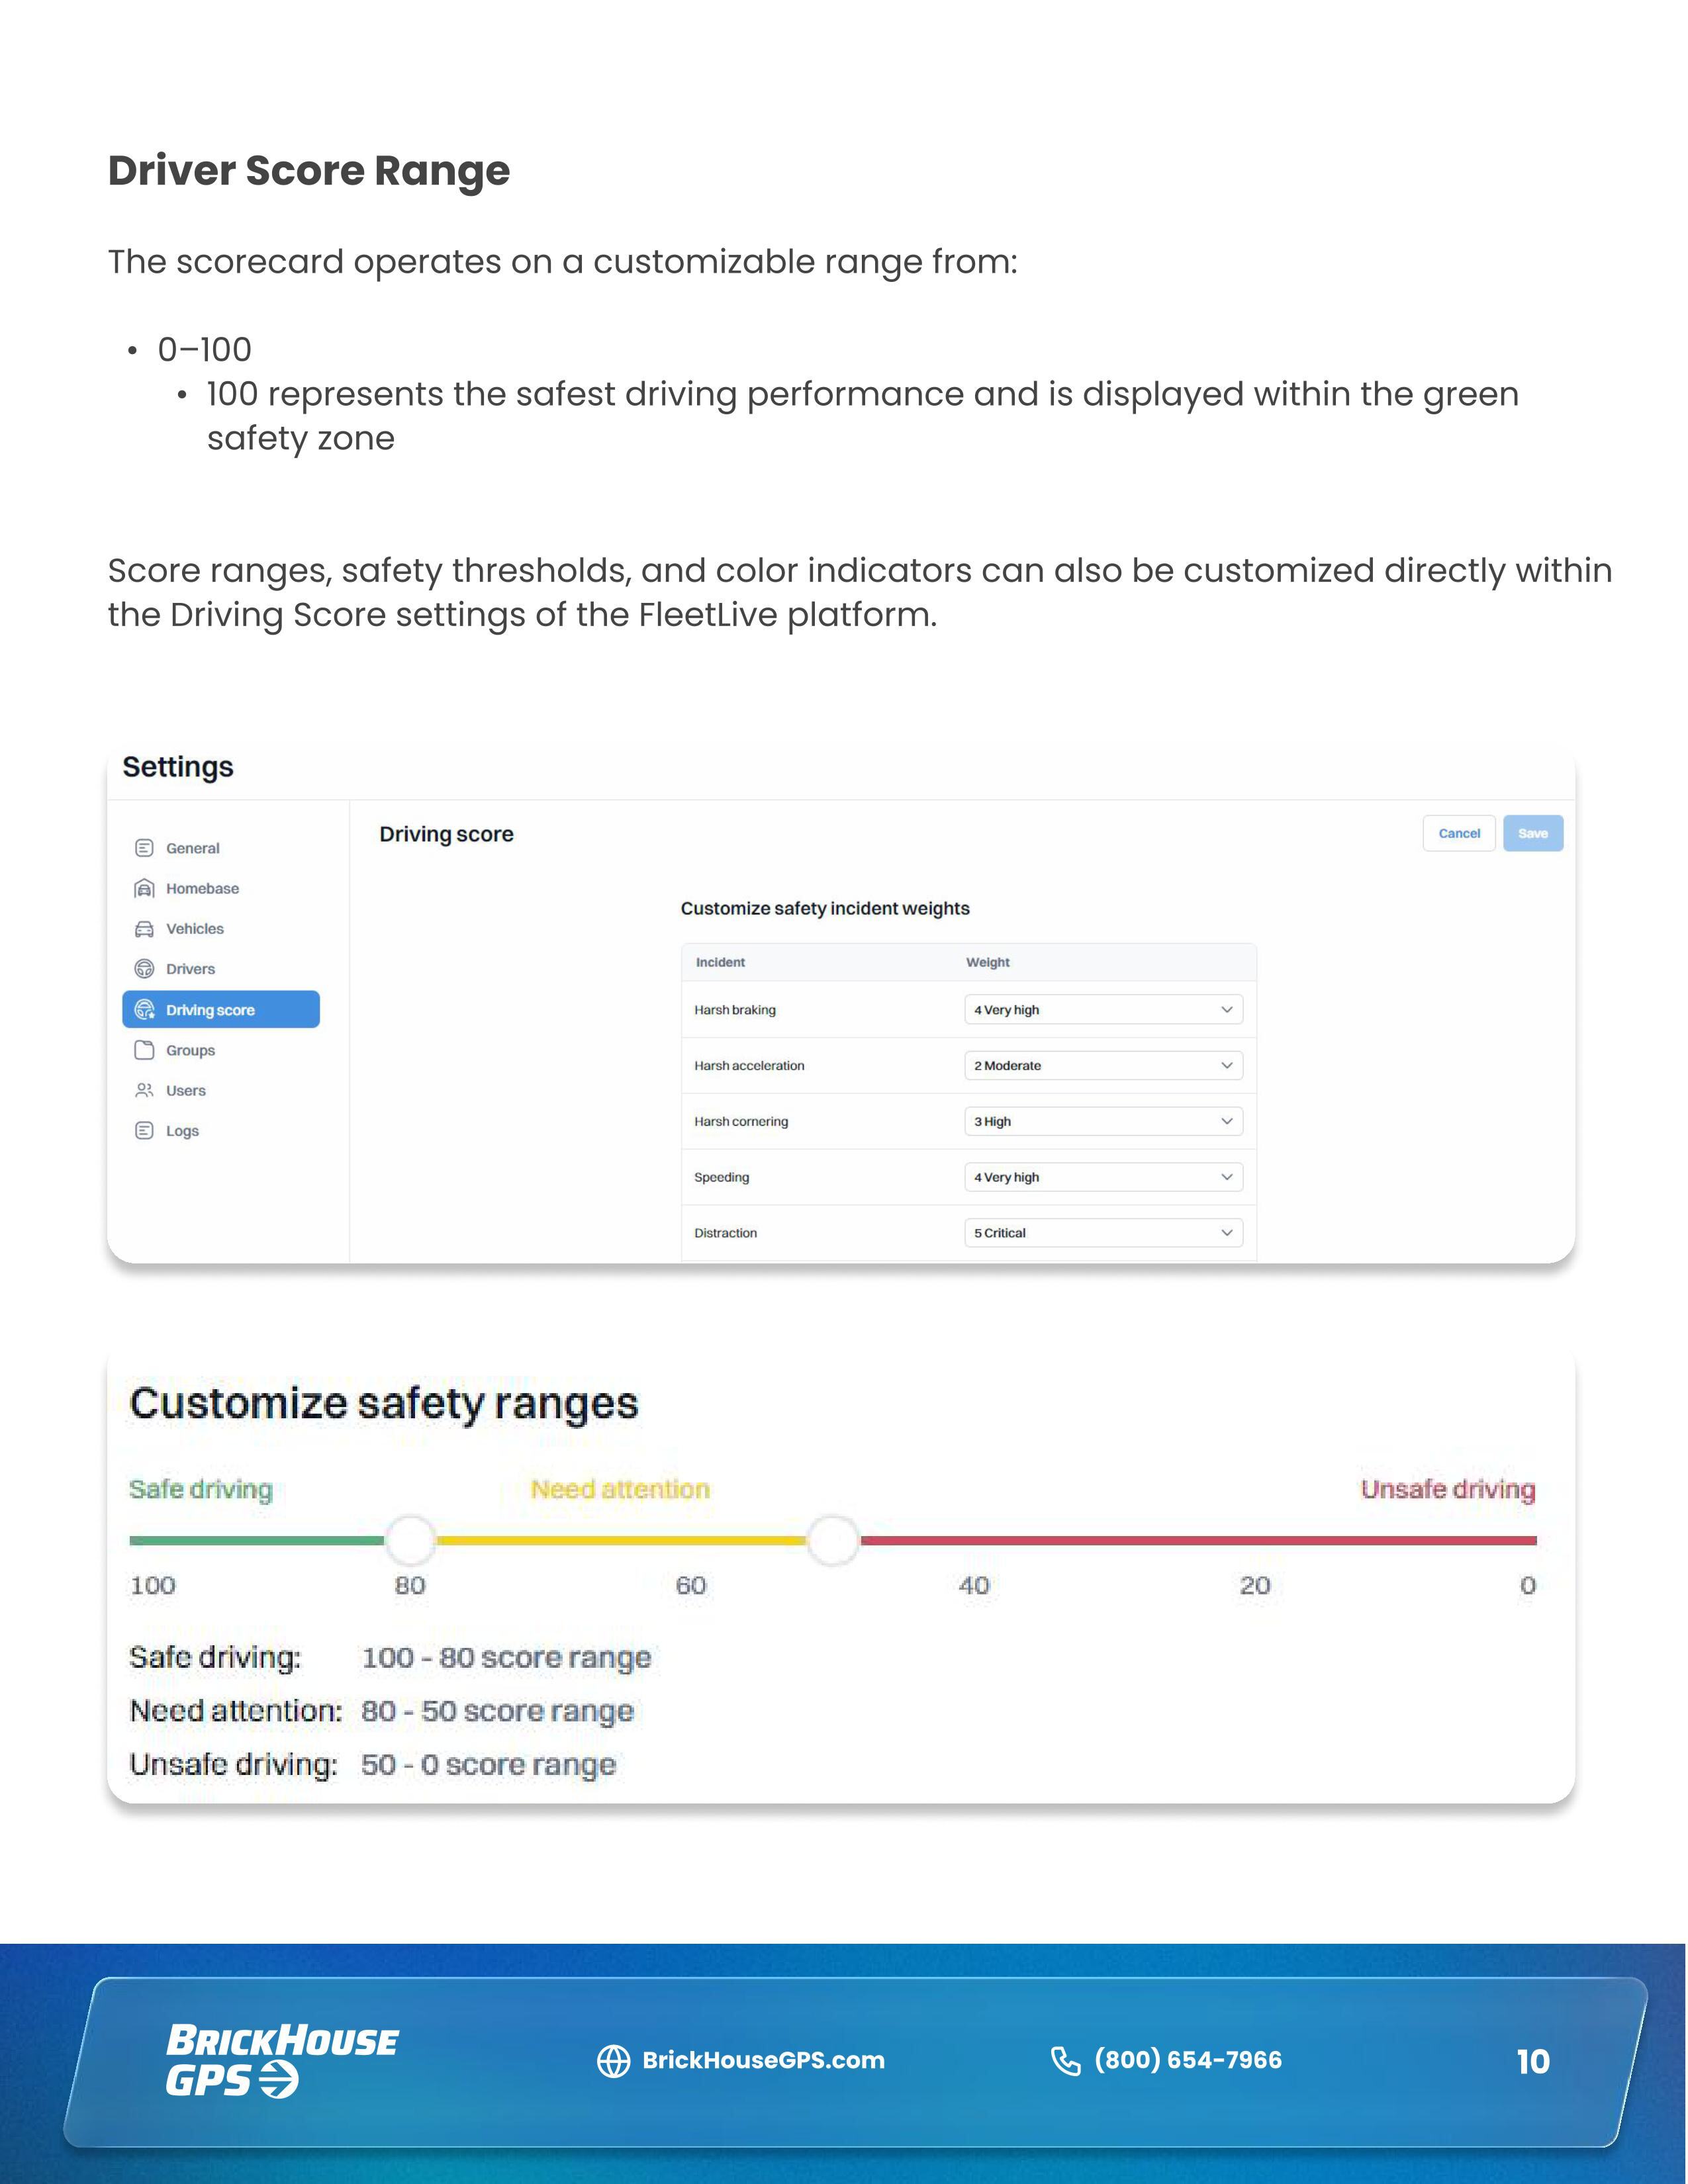This screenshot has width=1688, height=2184.
Task: Click the Cancel button
Action: 1459,834
